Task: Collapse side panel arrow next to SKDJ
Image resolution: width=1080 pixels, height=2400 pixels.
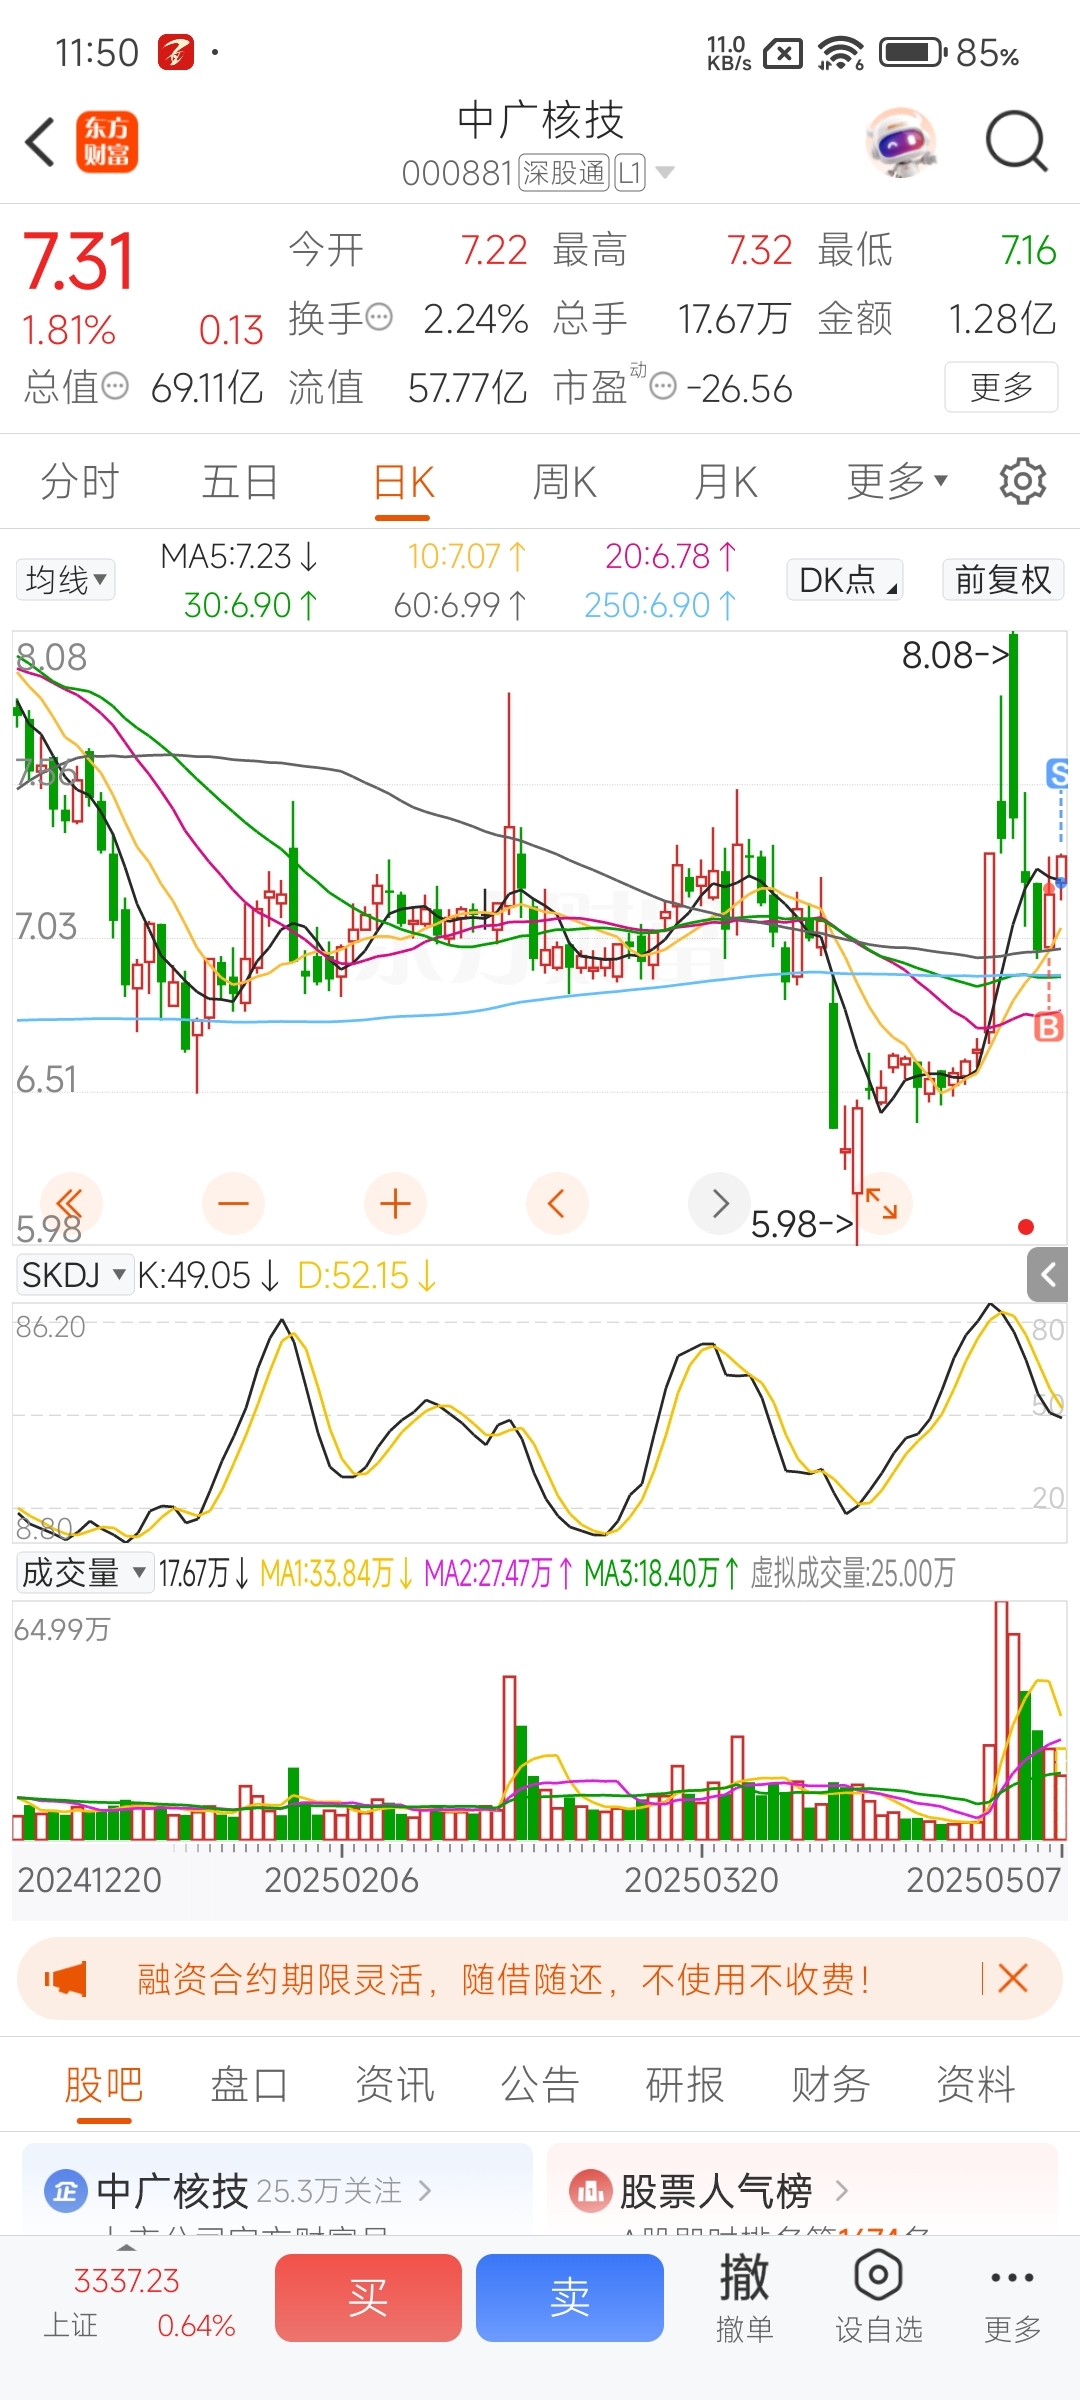Action: [x=1047, y=1274]
